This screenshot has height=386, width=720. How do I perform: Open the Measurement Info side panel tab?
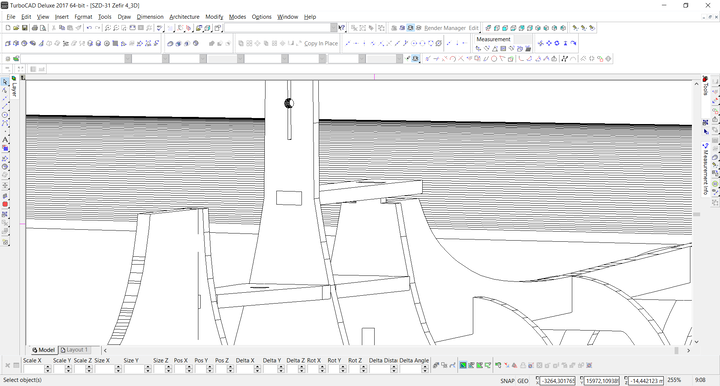click(705, 168)
